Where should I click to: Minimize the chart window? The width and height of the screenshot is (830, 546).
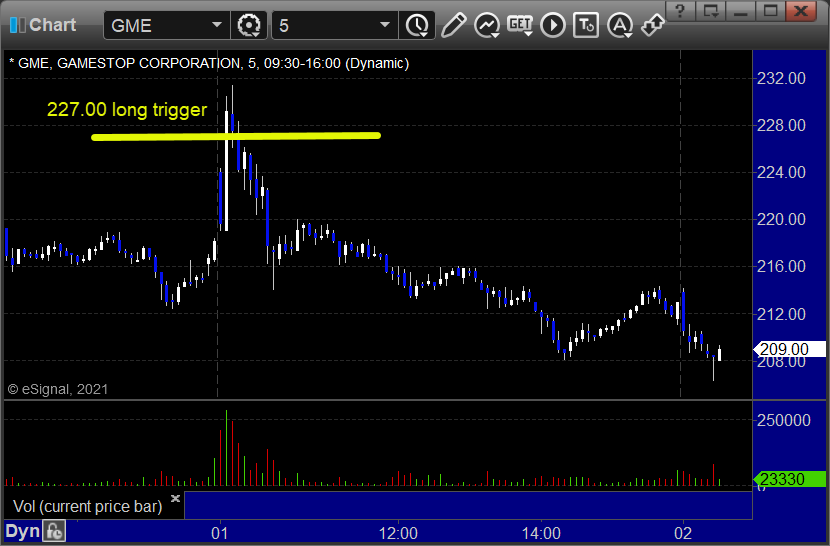741,11
